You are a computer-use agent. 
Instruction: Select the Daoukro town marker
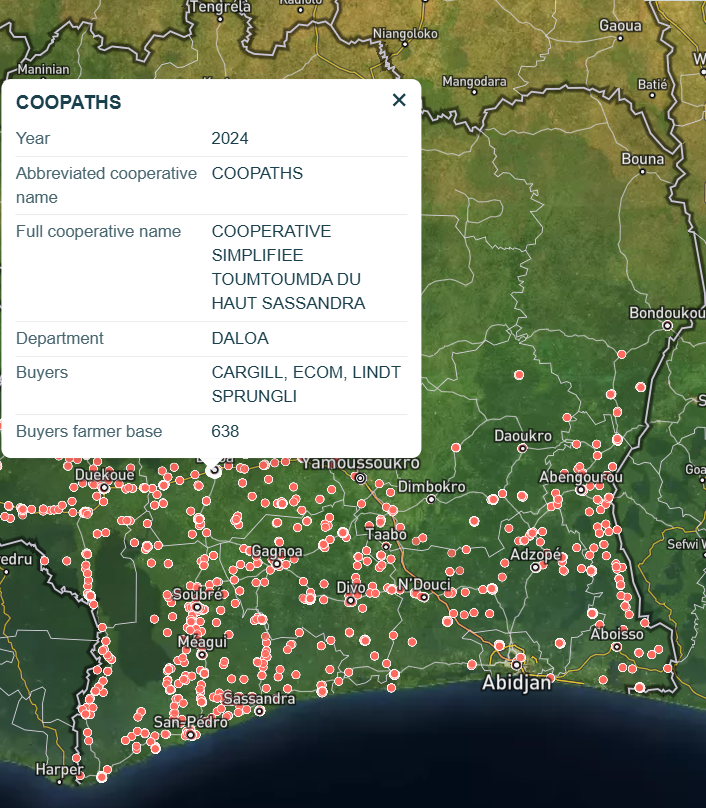522,448
